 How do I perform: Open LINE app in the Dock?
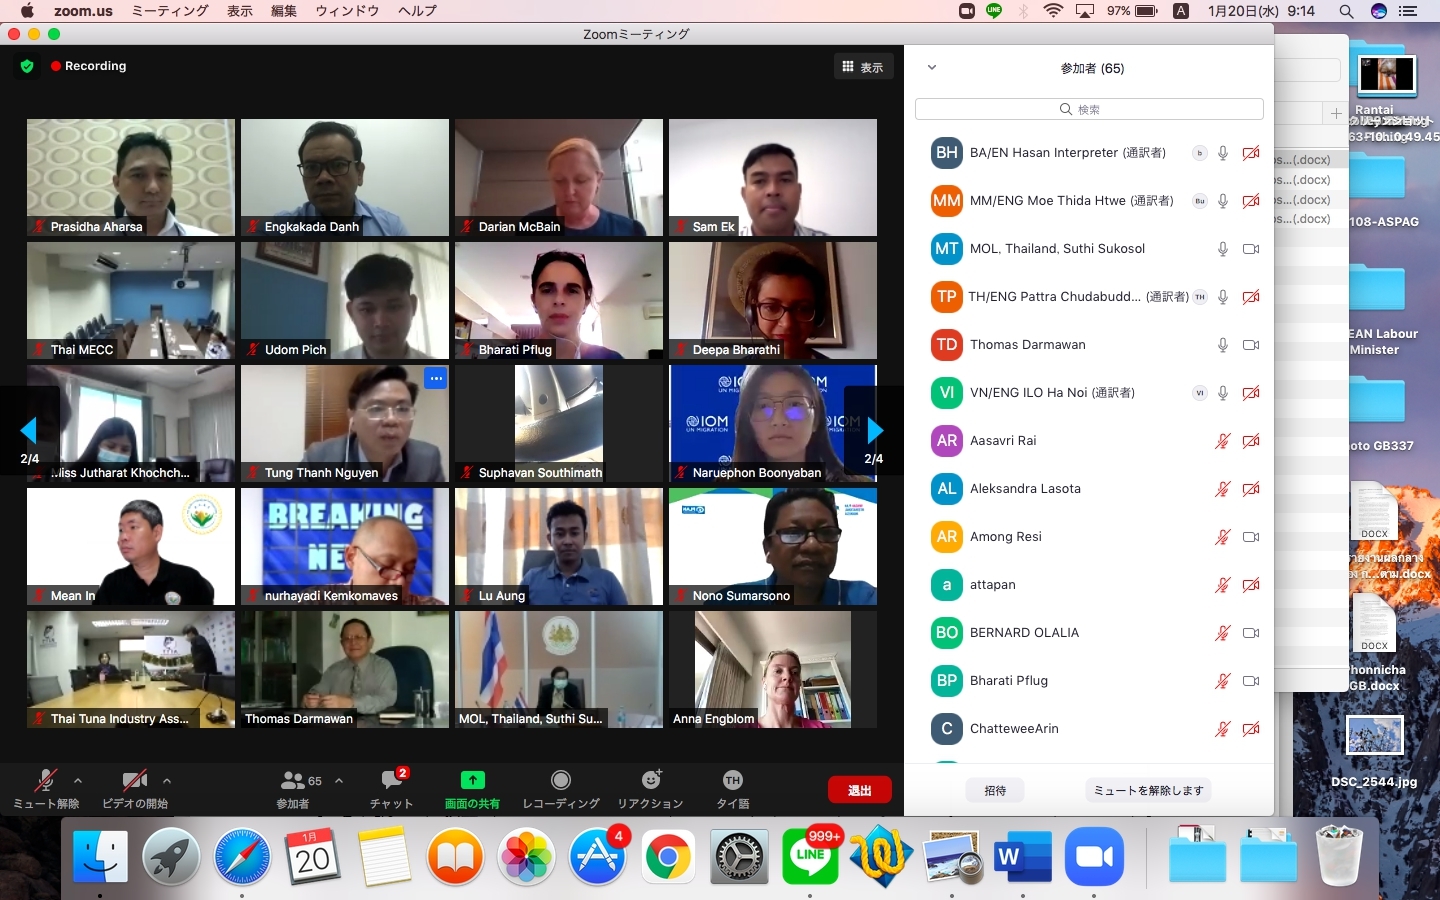click(x=810, y=857)
